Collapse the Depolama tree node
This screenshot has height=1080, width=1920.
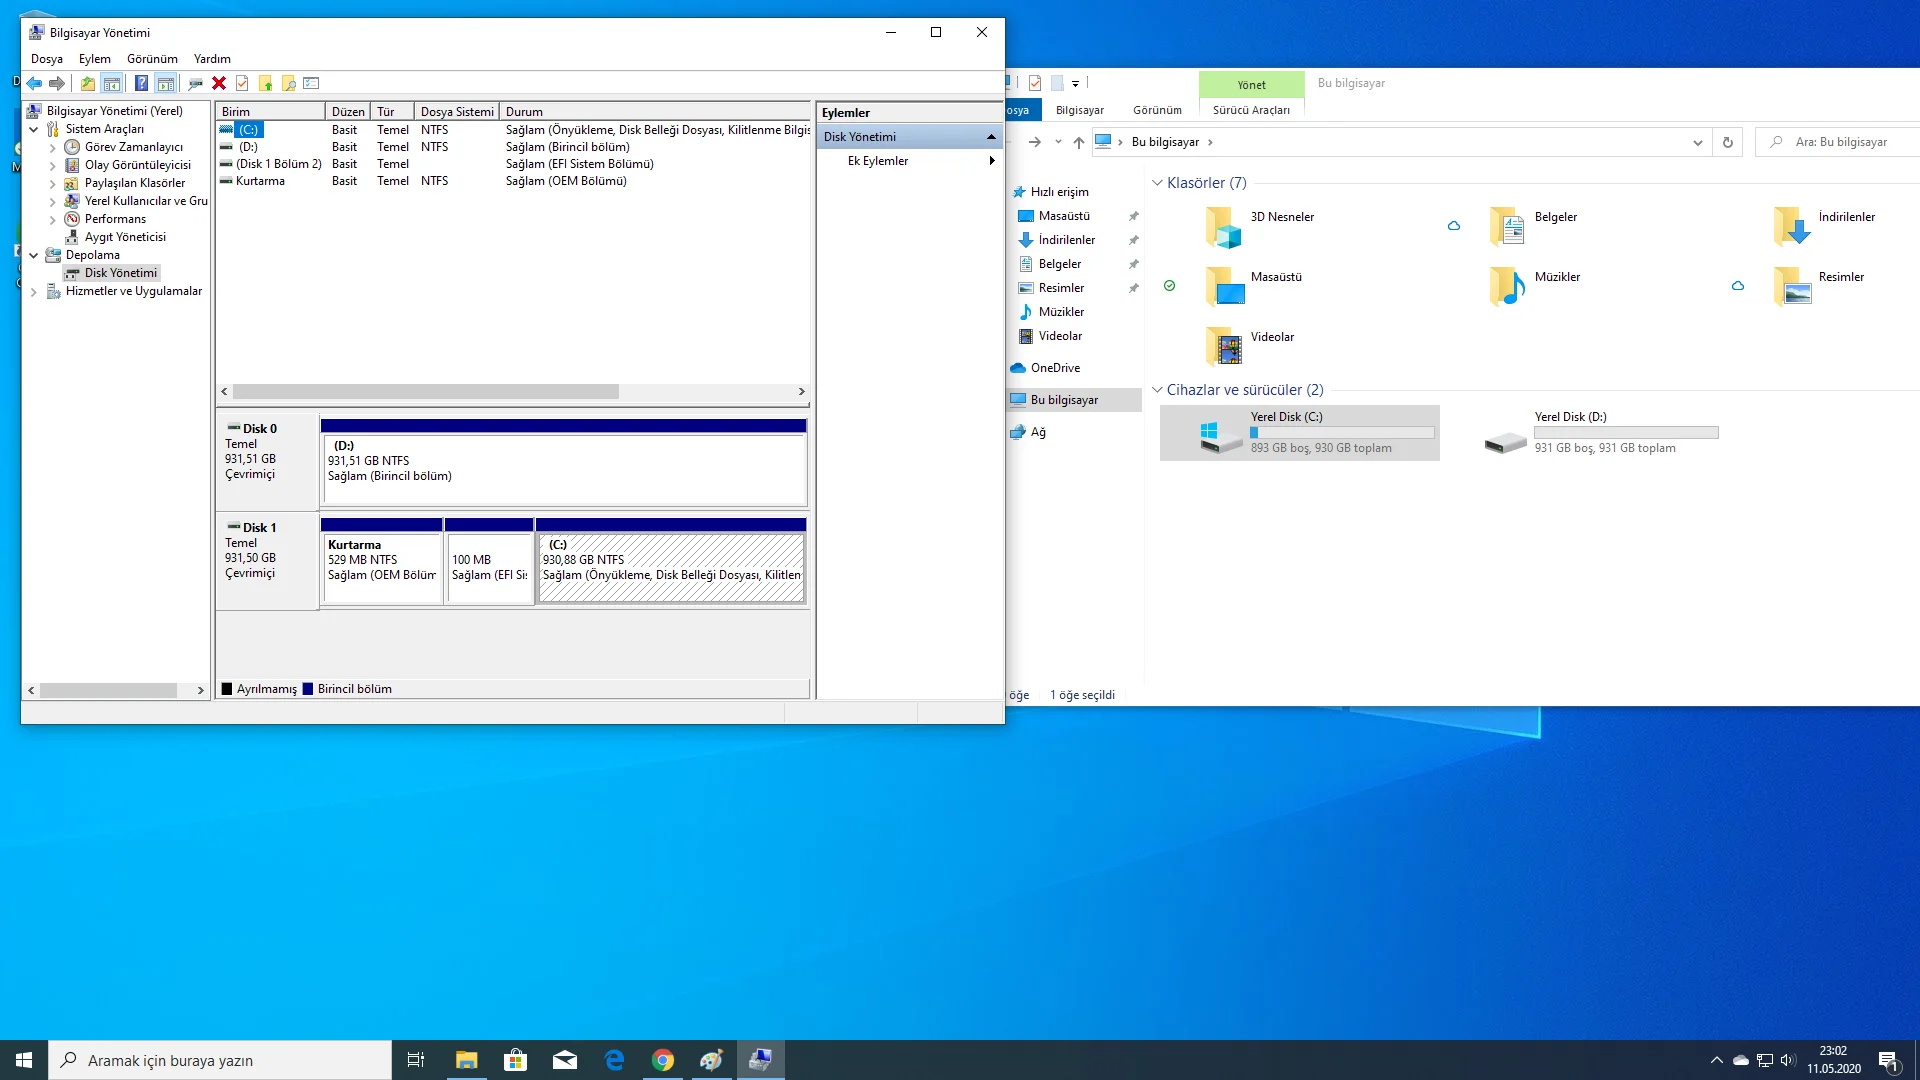tap(33, 255)
